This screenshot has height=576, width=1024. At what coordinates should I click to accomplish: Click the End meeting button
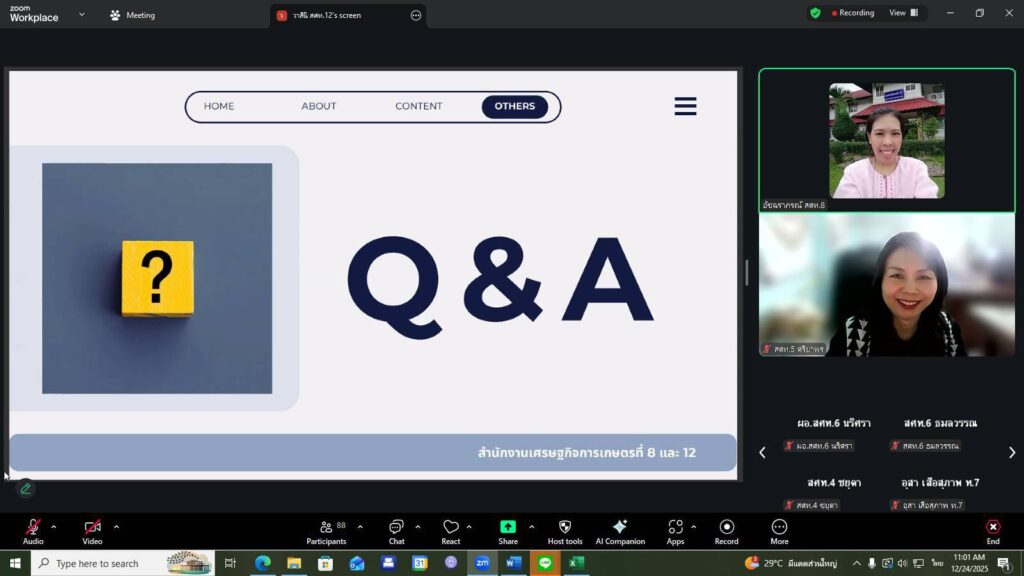(993, 531)
